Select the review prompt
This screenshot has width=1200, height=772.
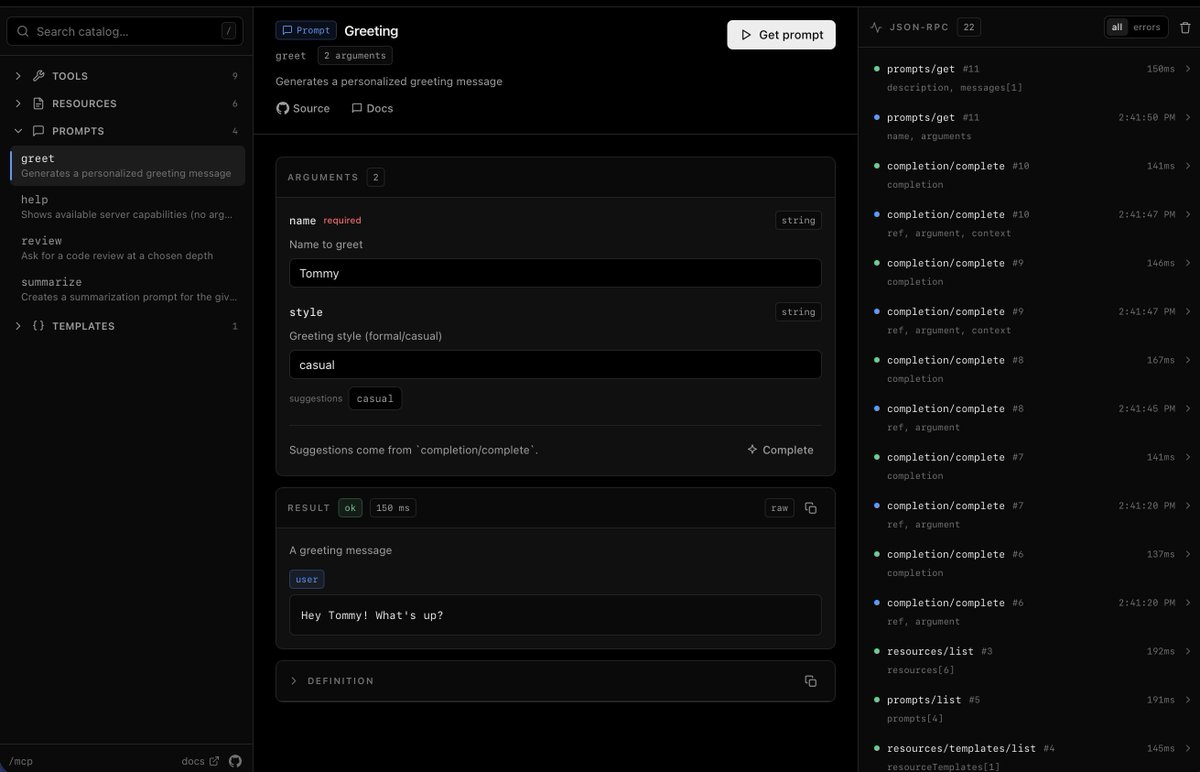tap(127, 248)
